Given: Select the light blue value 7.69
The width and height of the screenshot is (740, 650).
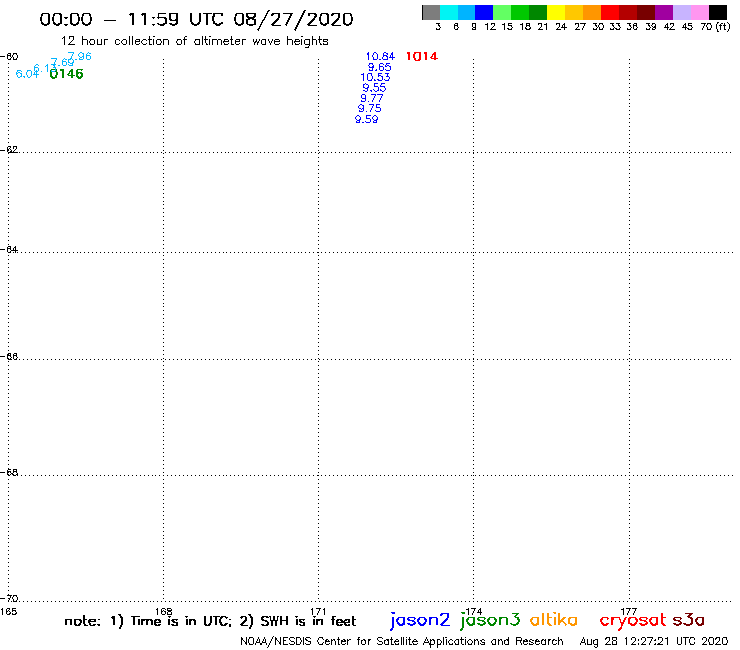Looking at the screenshot, I should coord(62,62).
